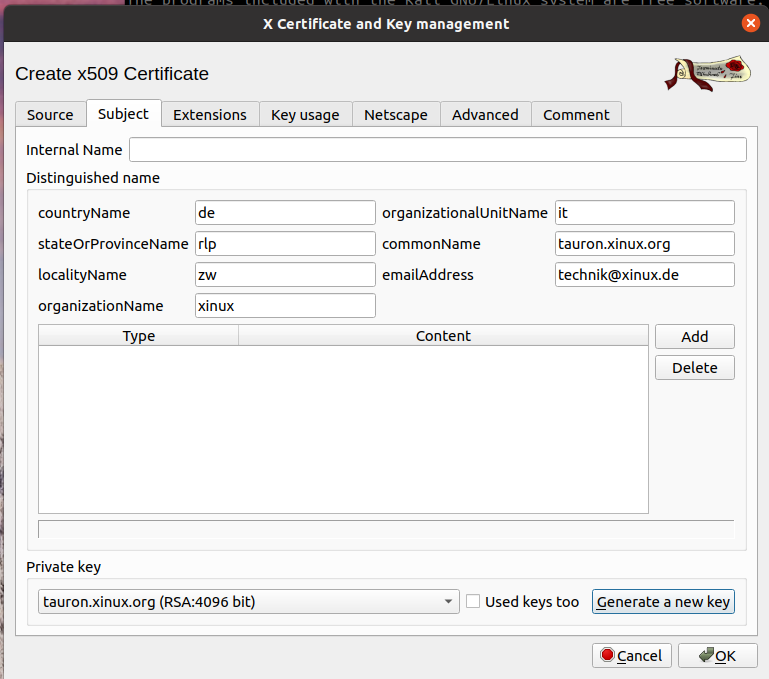Close the certificate dialog window
The image size is (769, 679).
pyautogui.click(x=750, y=23)
